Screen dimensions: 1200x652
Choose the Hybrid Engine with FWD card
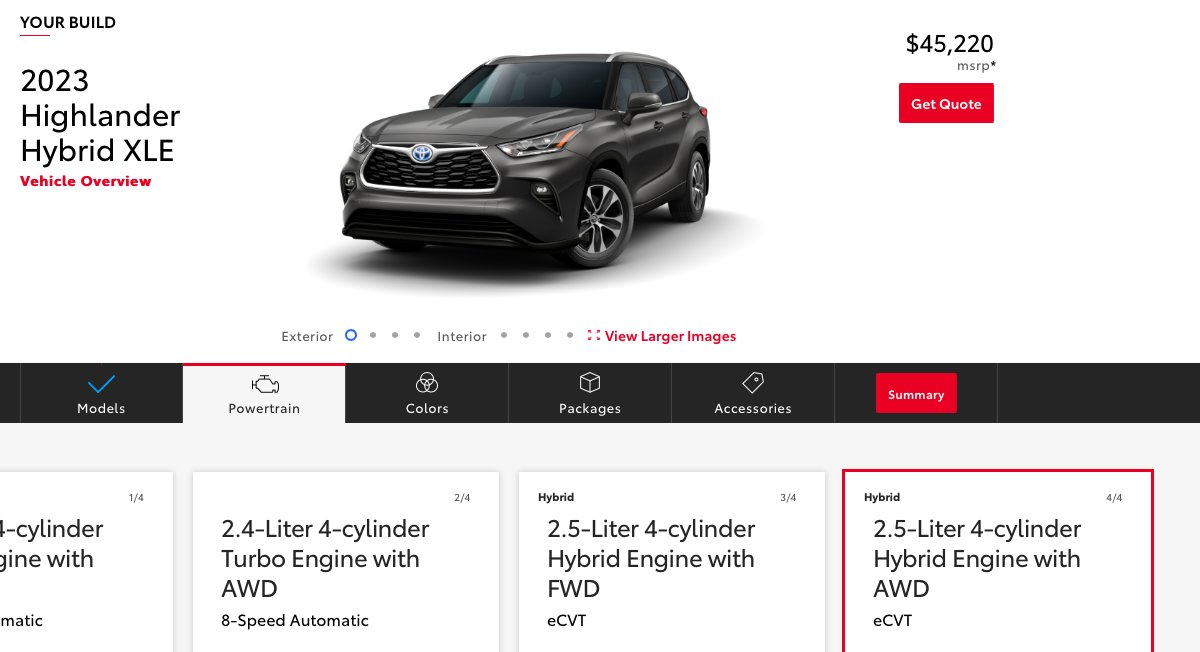pyautogui.click(x=672, y=561)
